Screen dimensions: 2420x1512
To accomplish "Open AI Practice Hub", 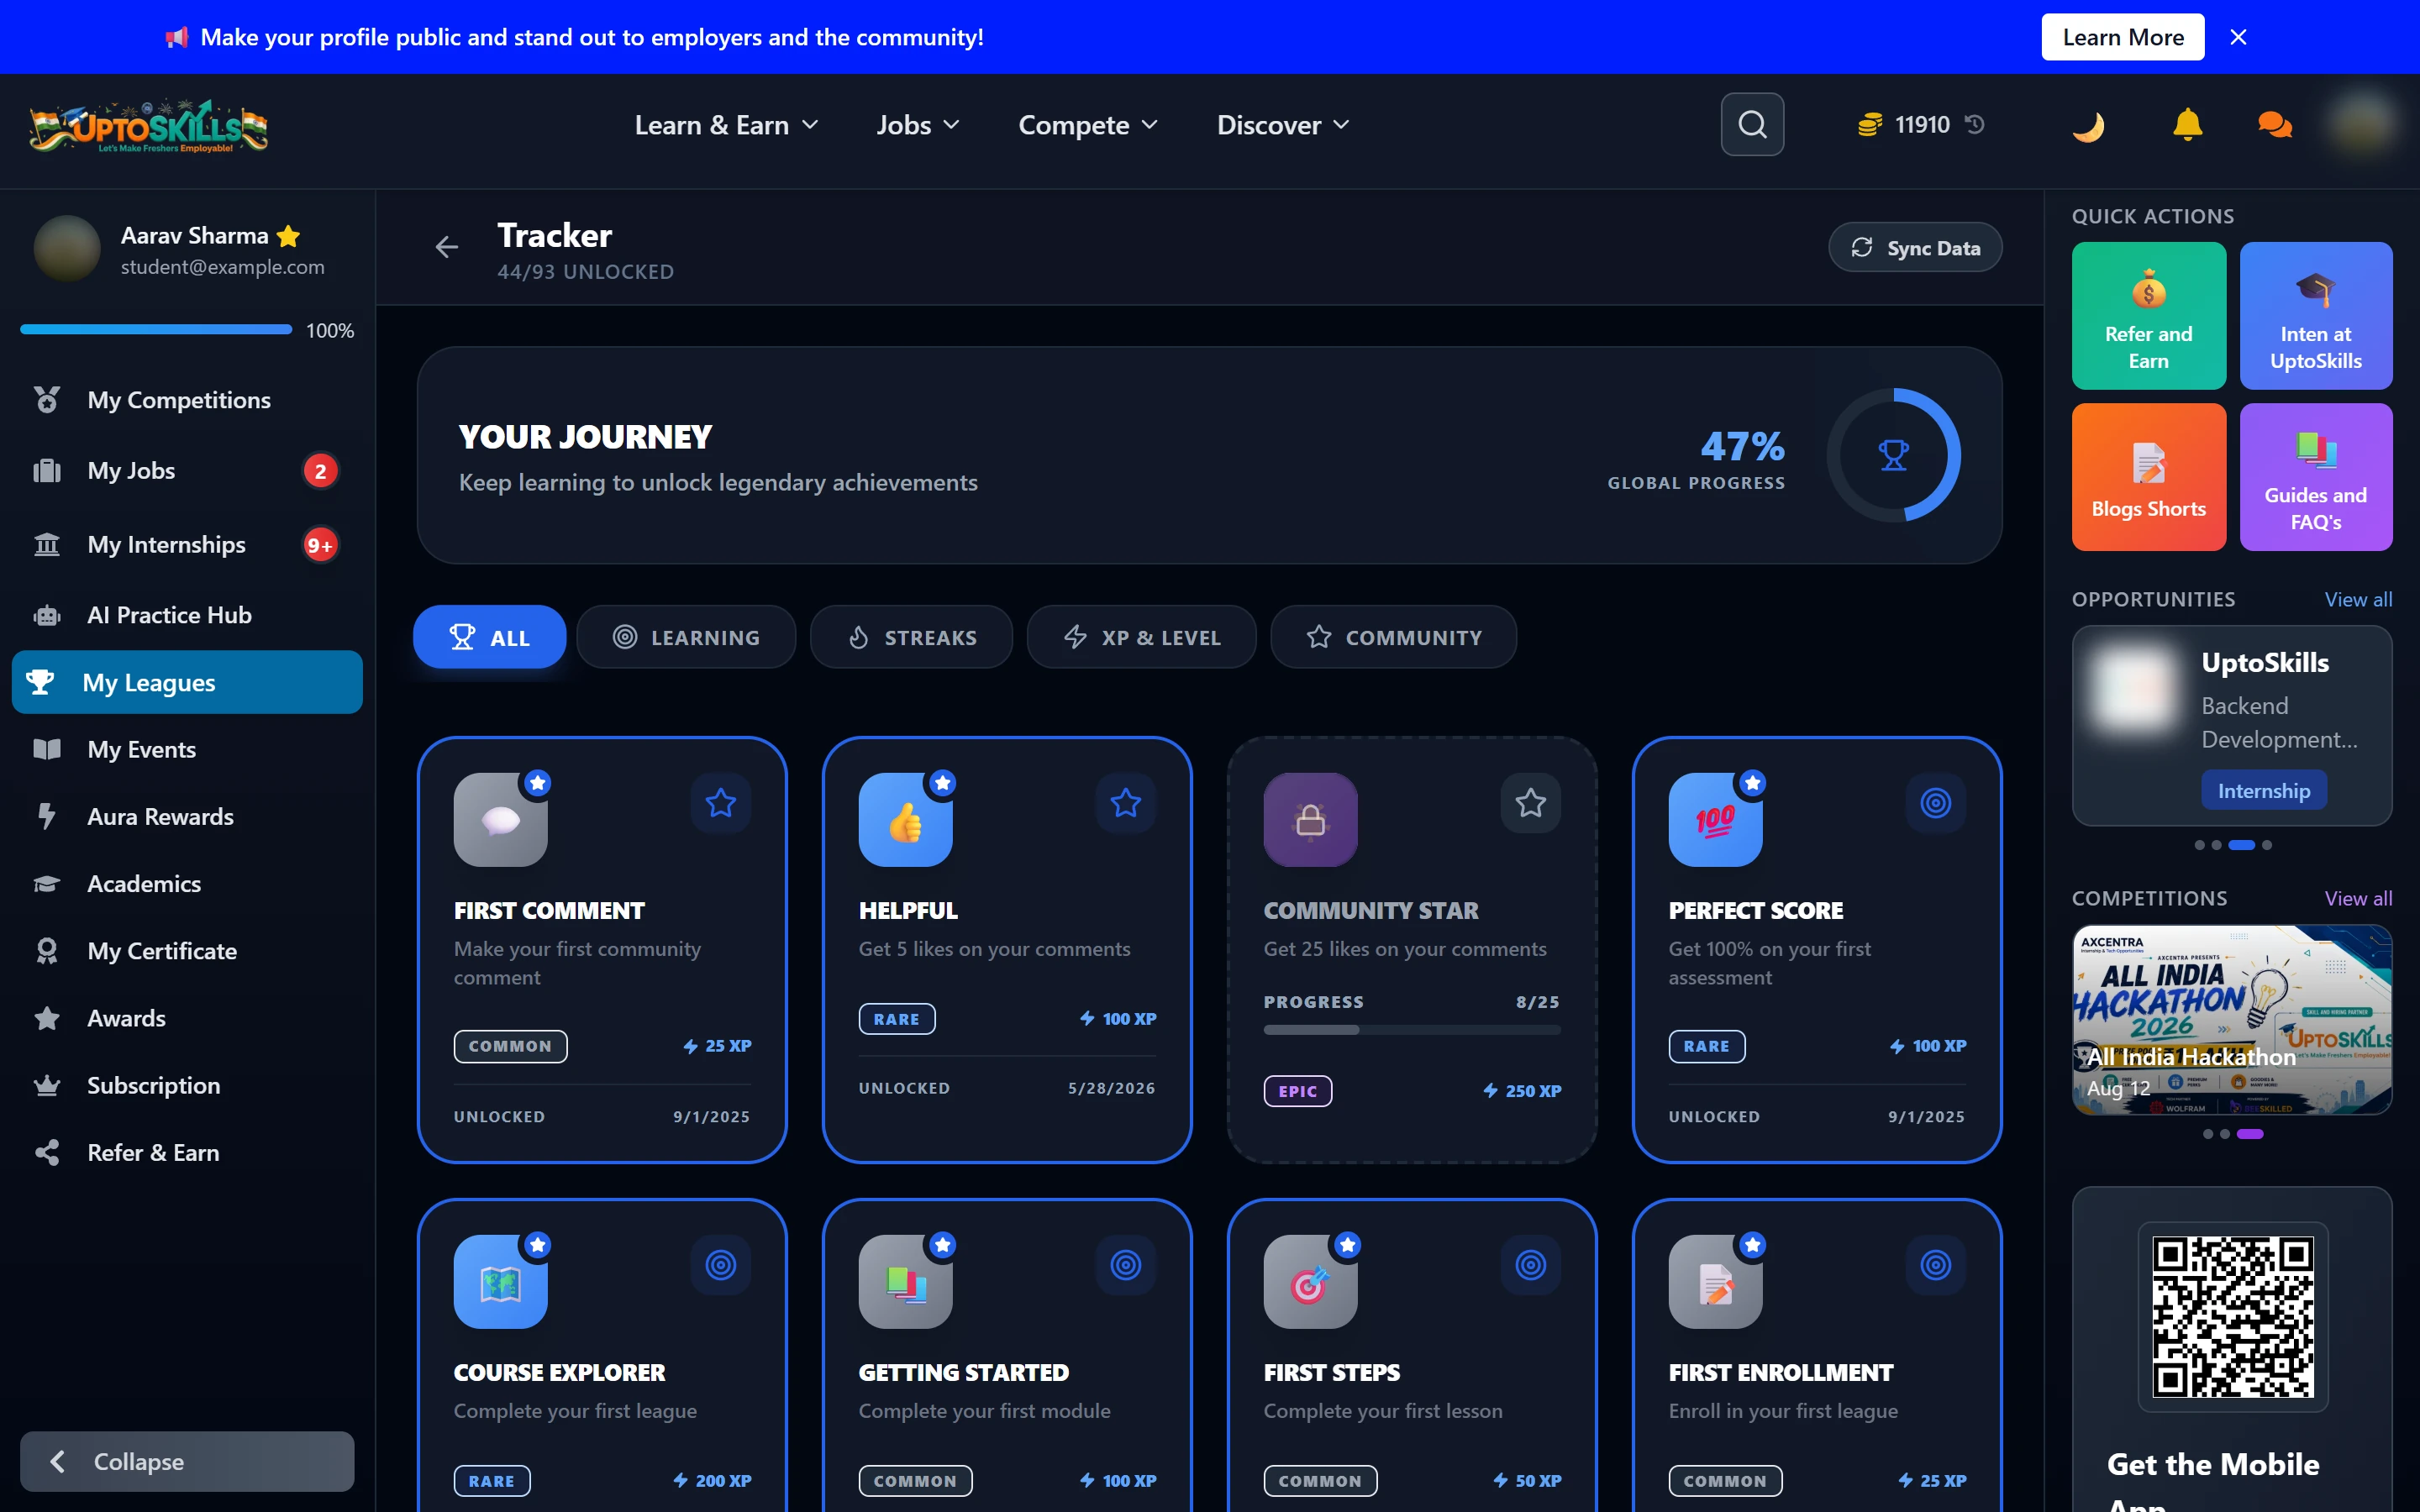I will pyautogui.click(x=187, y=615).
